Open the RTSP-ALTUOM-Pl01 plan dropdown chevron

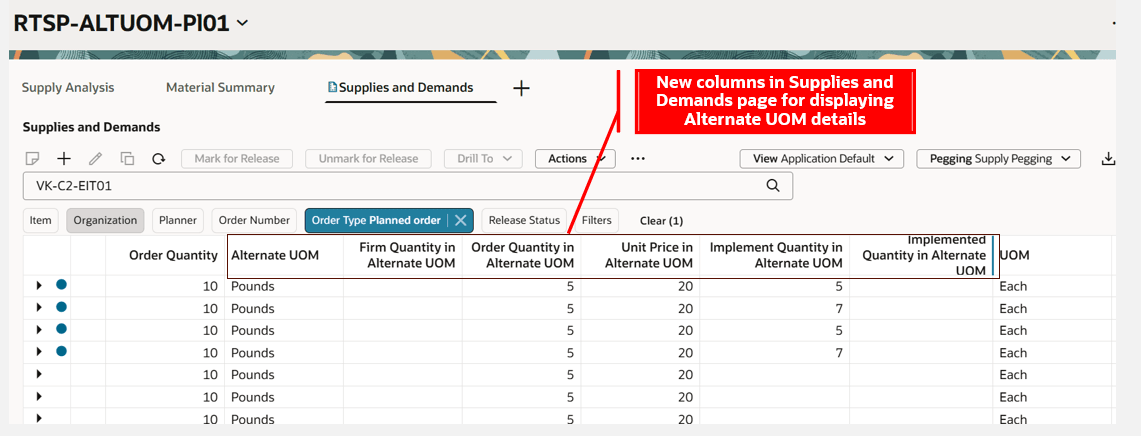click(242, 23)
